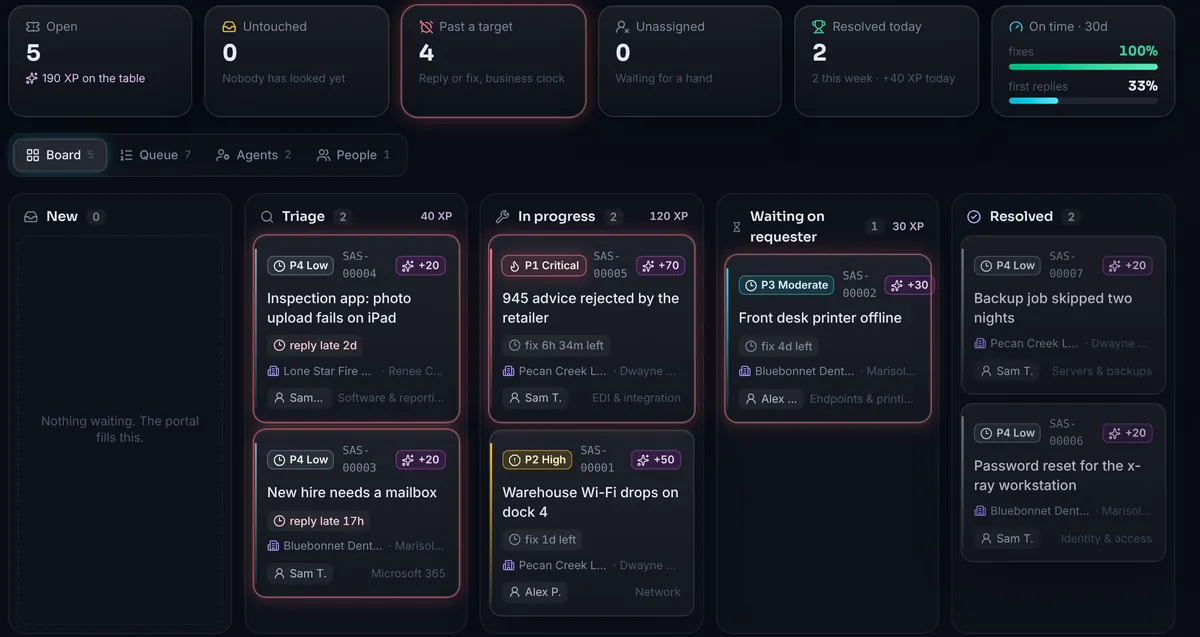Click P1 Critical badge on SAS-00005
Screen dimensions: 1200x637
(x=544, y=266)
